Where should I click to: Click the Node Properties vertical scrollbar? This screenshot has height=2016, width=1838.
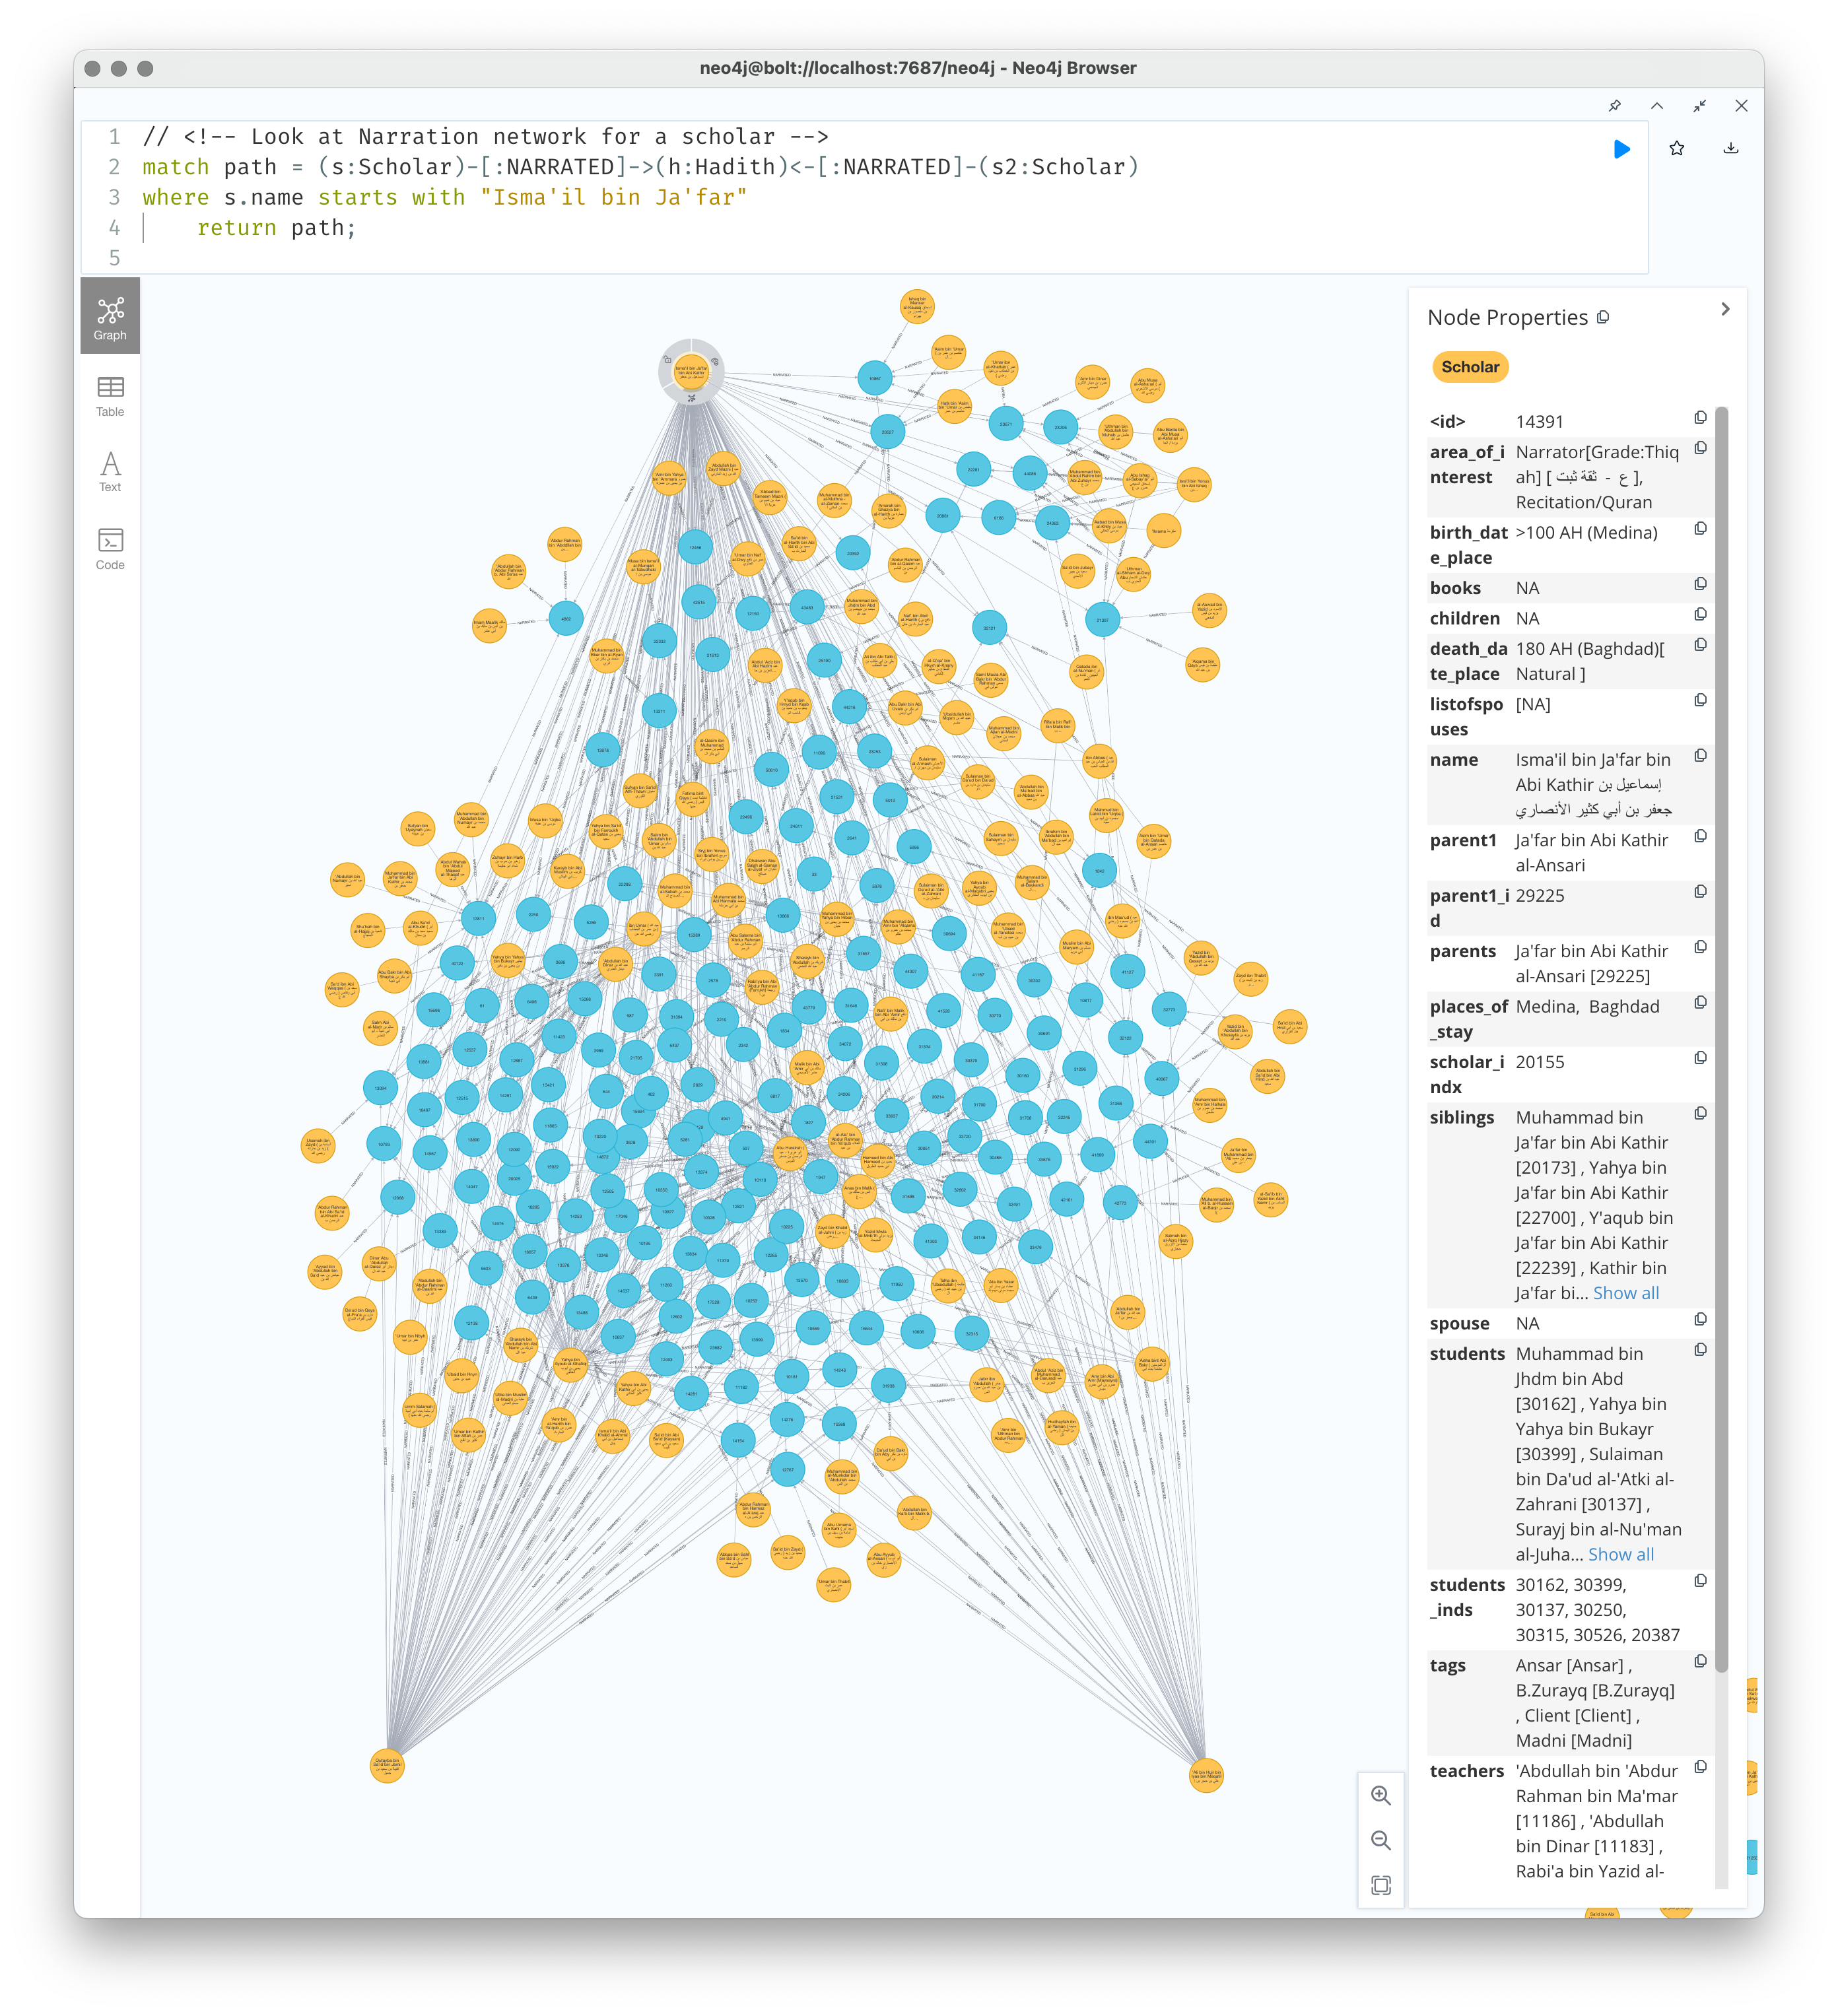1721,1039
